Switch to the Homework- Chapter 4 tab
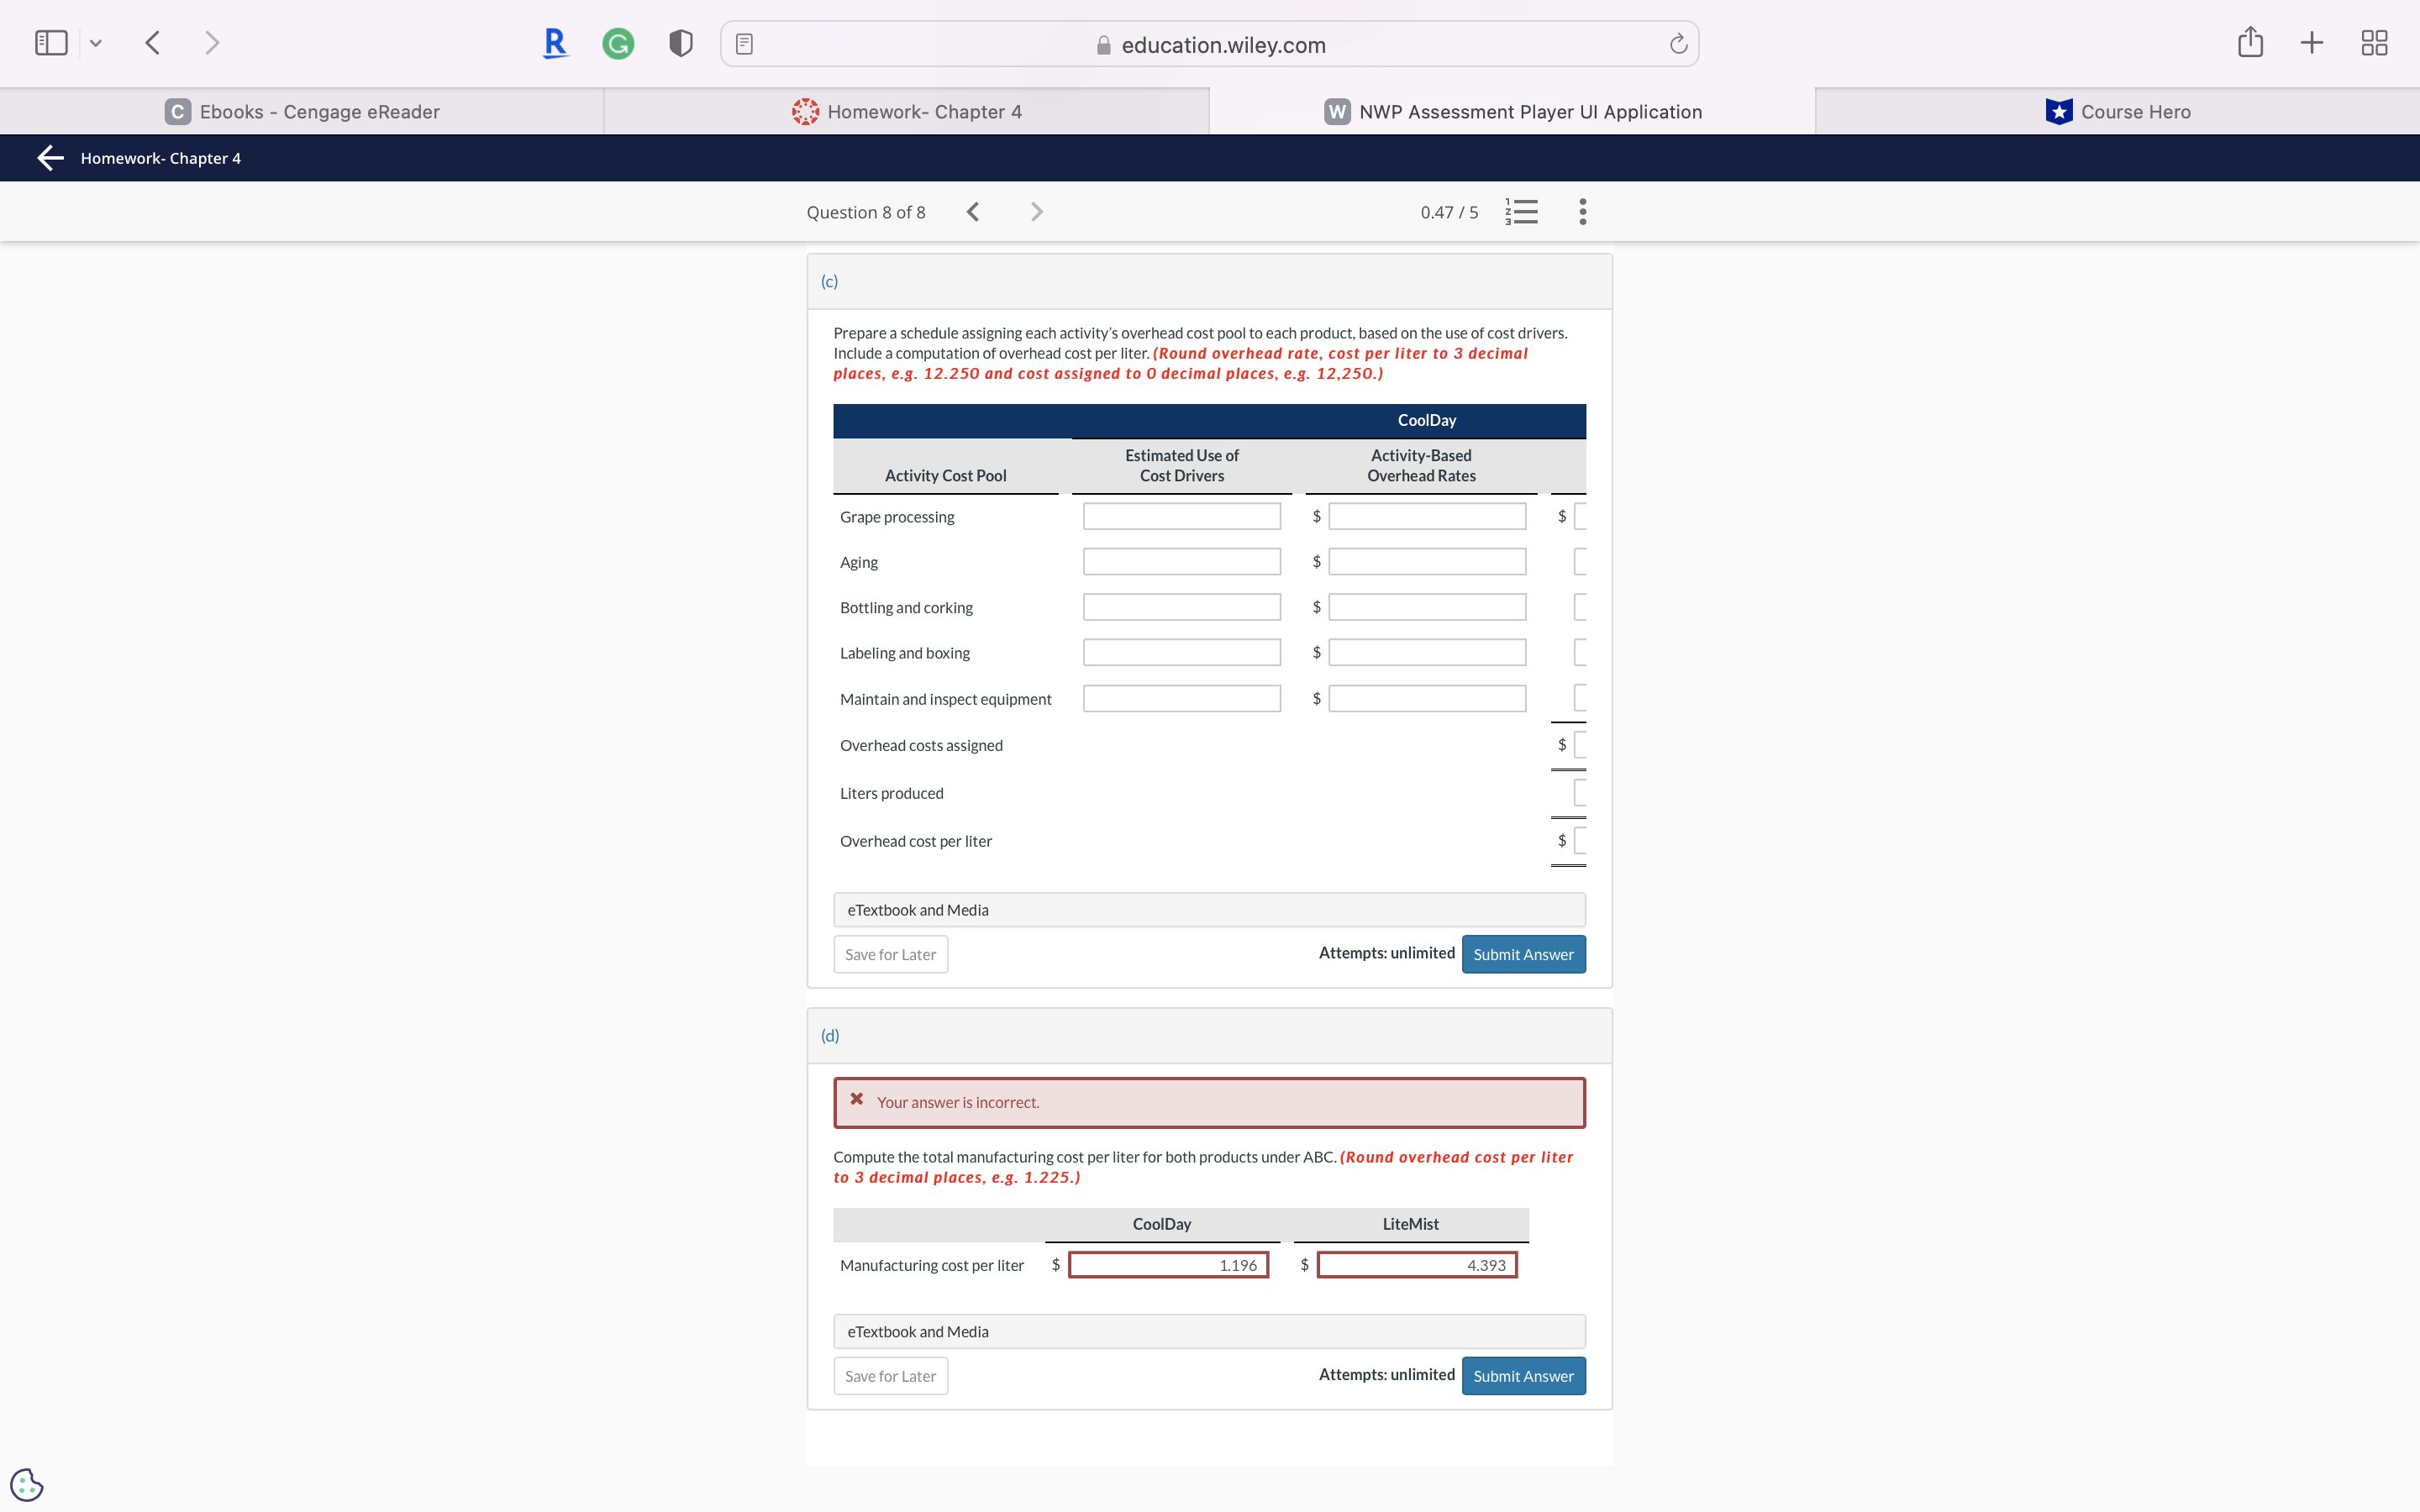Image resolution: width=2420 pixels, height=1512 pixels. pos(907,111)
